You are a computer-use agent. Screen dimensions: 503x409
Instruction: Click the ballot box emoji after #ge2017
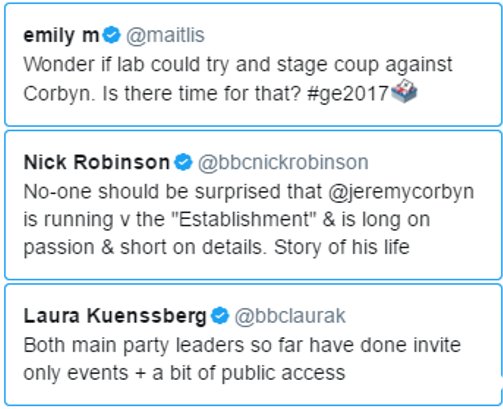click(x=404, y=91)
